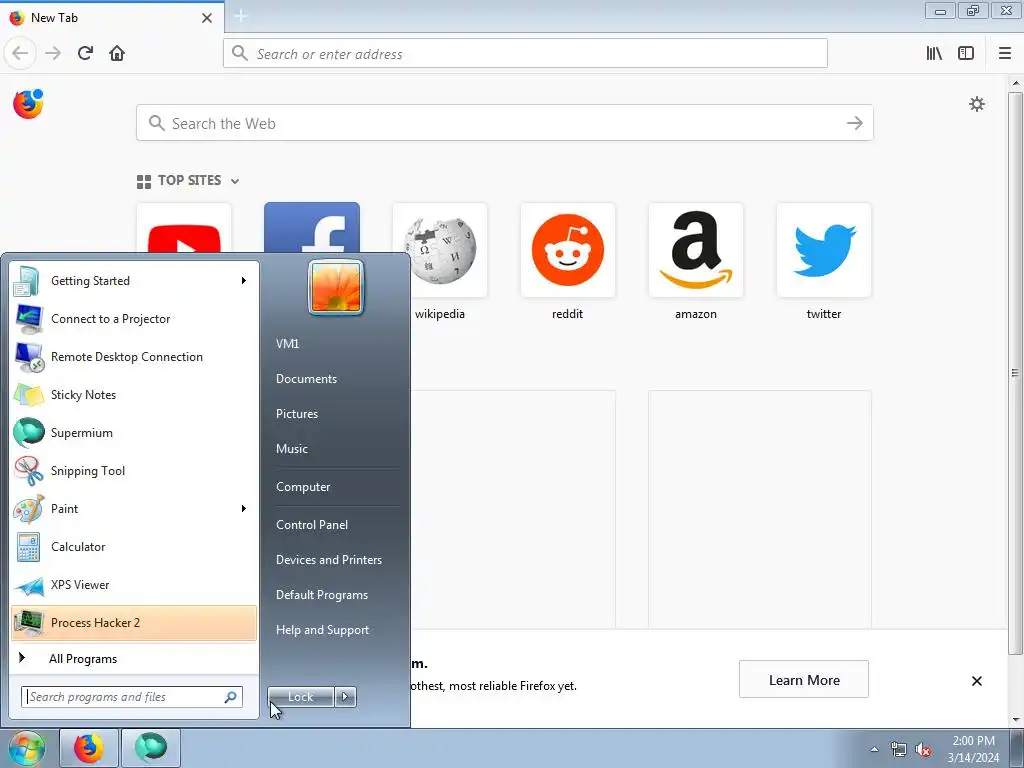The image size is (1024, 768).
Task: Open the taskbar clock and date
Action: [973, 749]
